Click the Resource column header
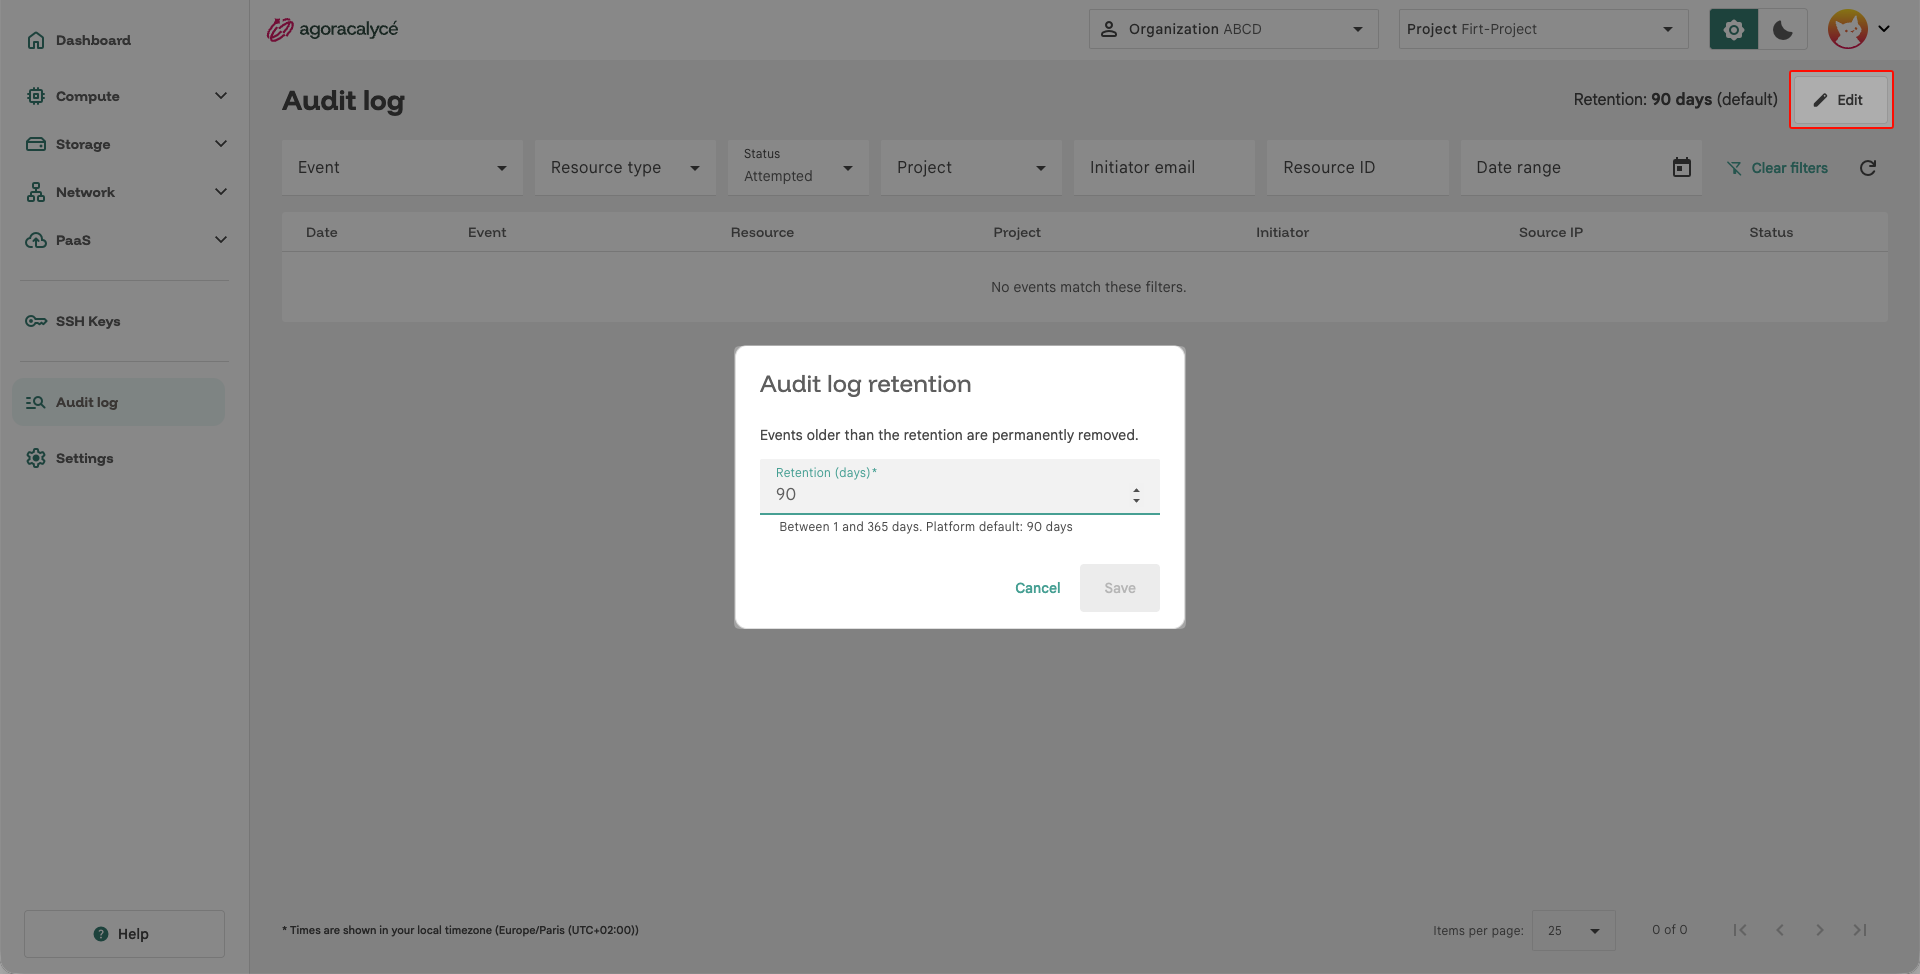 pyautogui.click(x=762, y=232)
